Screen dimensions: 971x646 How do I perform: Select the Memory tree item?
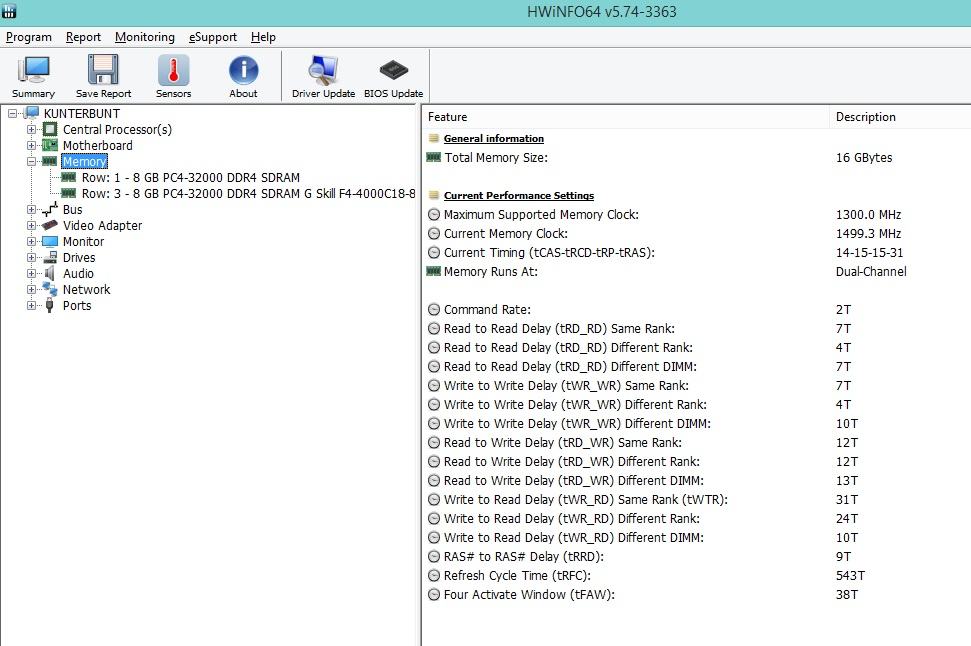click(84, 162)
